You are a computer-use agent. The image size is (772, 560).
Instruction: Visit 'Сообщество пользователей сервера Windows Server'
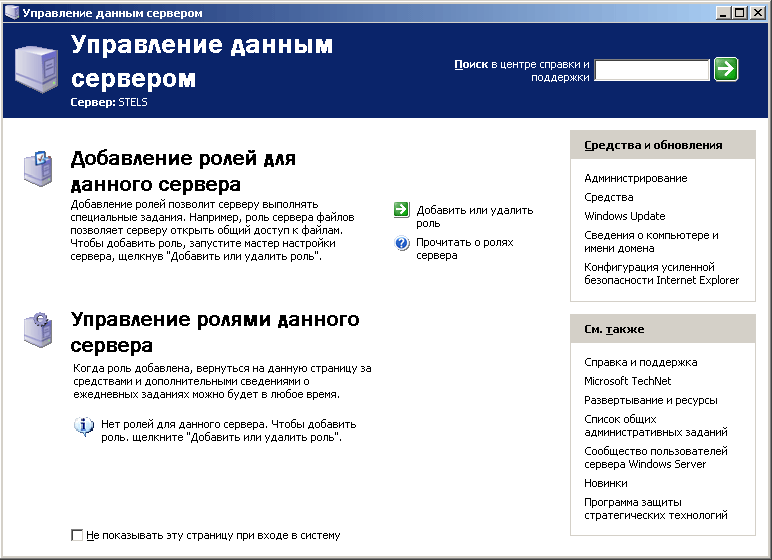[x=655, y=458]
